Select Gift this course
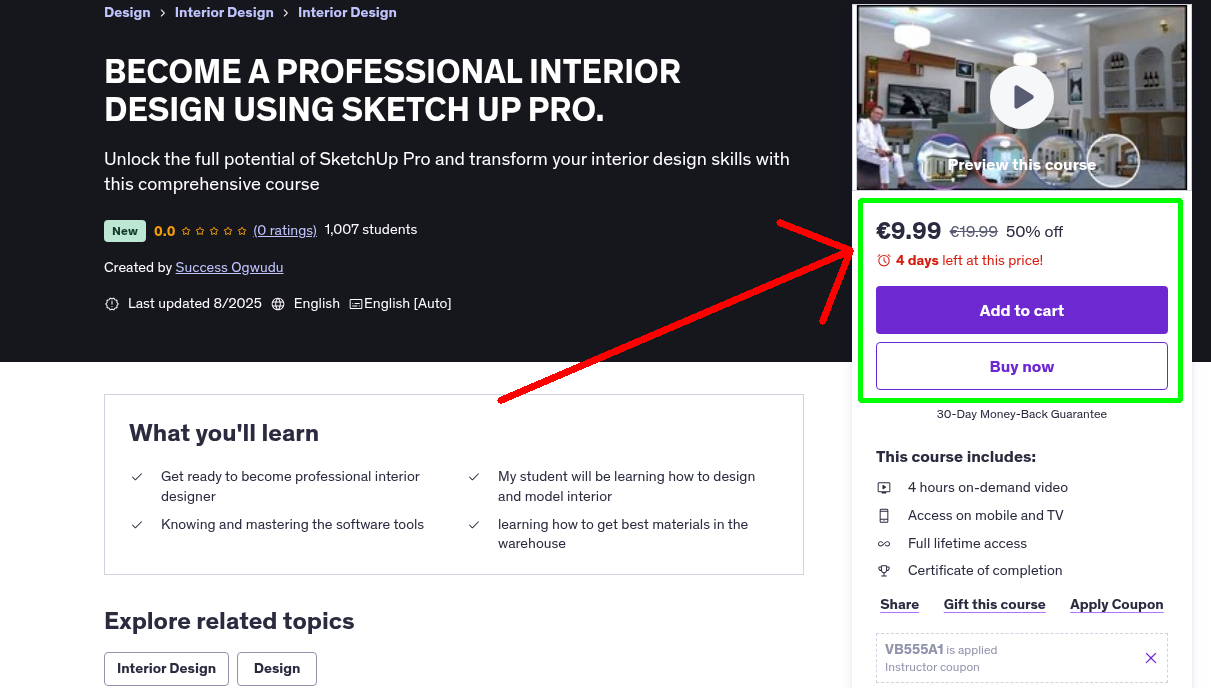 [x=994, y=604]
